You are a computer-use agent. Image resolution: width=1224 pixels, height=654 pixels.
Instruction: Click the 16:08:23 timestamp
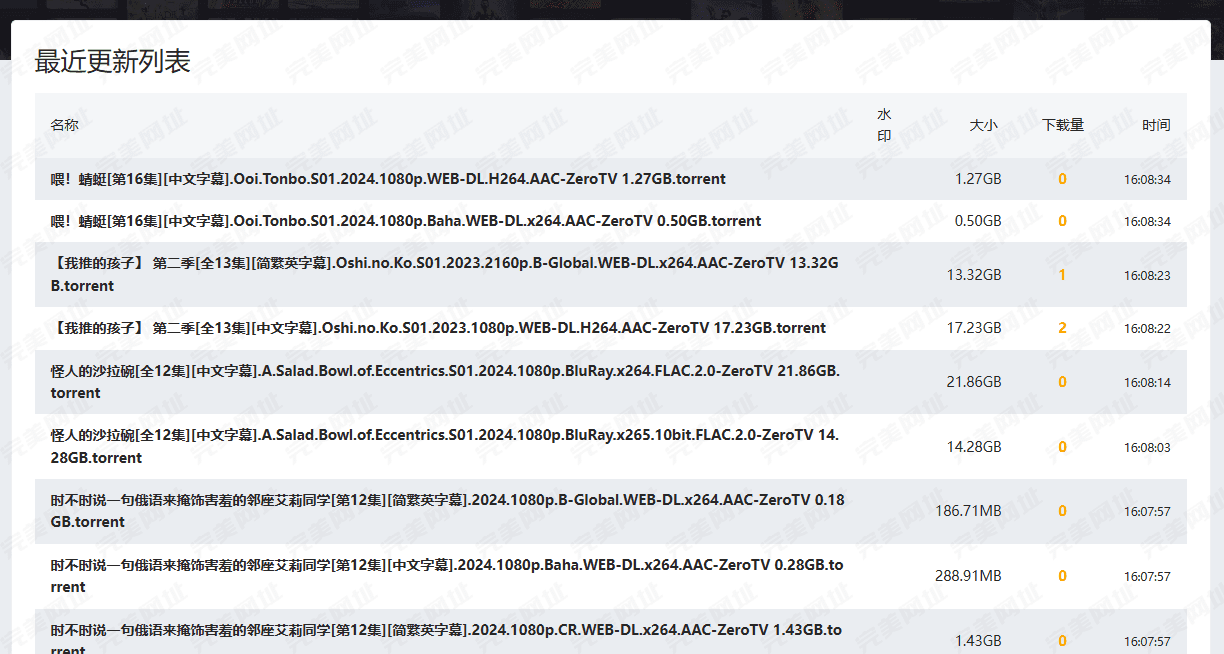(x=1147, y=275)
